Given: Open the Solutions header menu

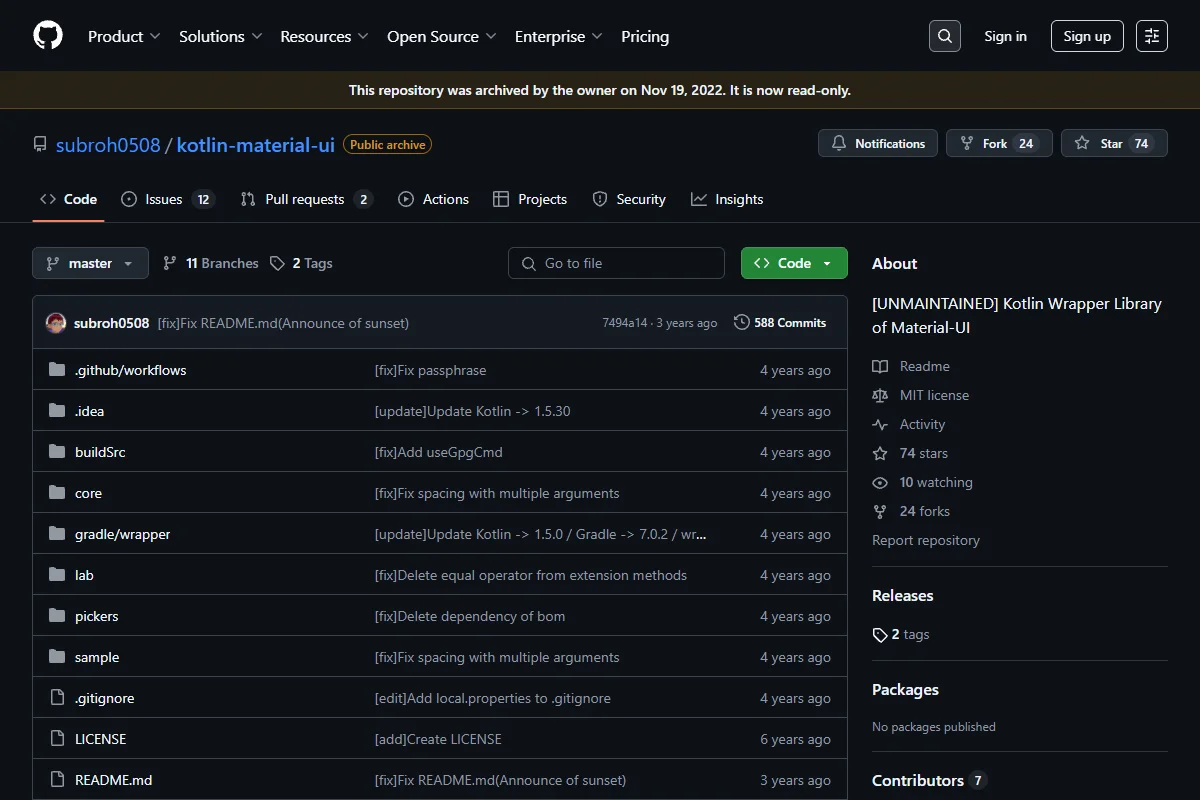Looking at the screenshot, I should pos(220,36).
